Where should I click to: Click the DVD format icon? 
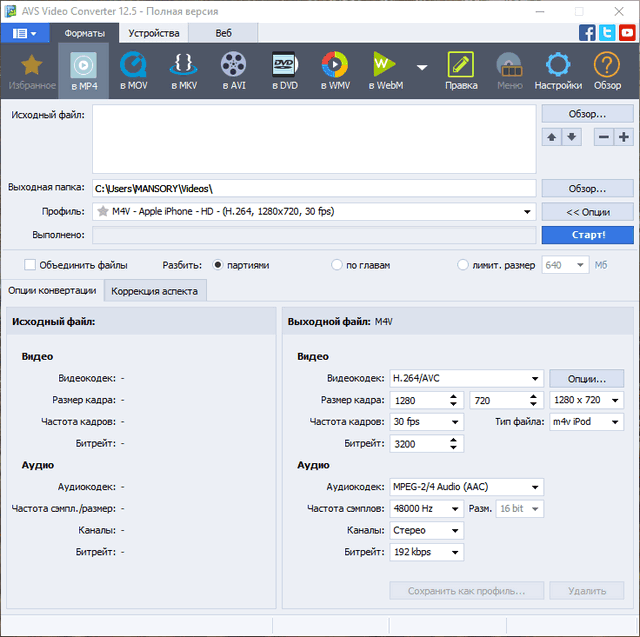tap(284, 70)
